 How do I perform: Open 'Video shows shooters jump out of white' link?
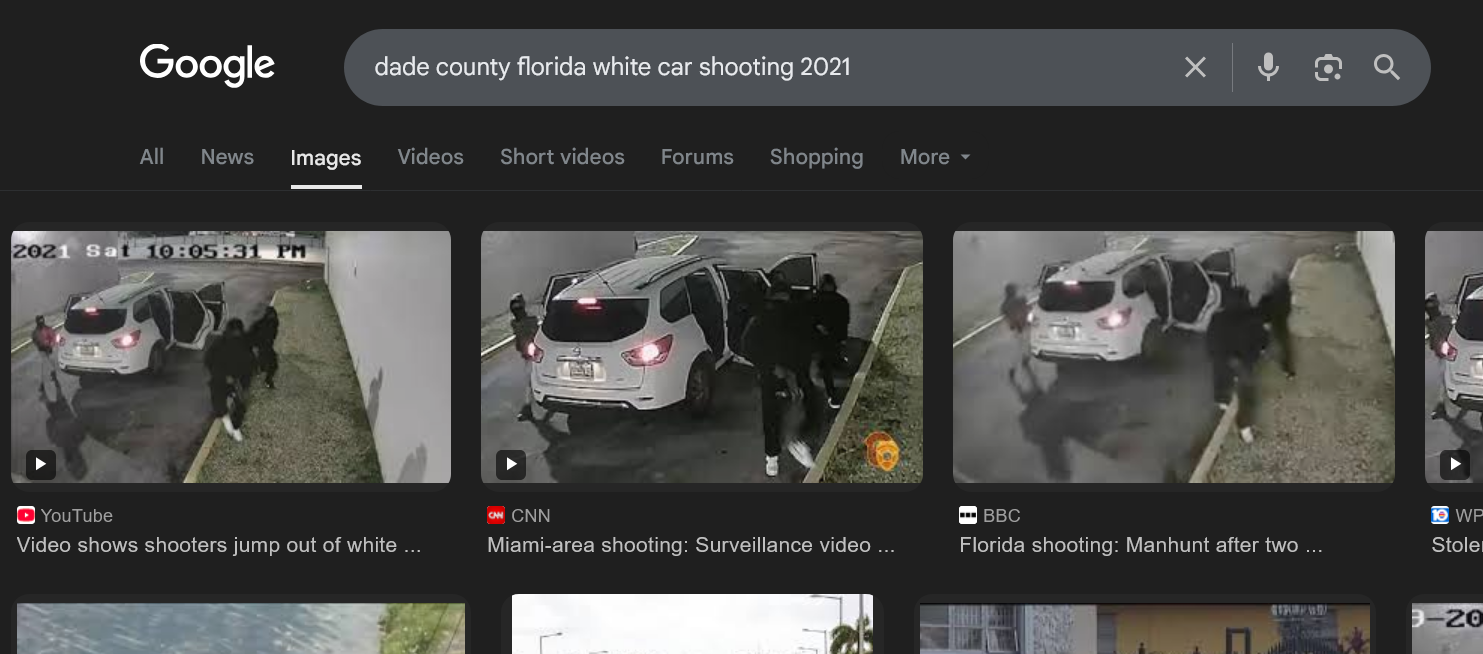(219, 545)
